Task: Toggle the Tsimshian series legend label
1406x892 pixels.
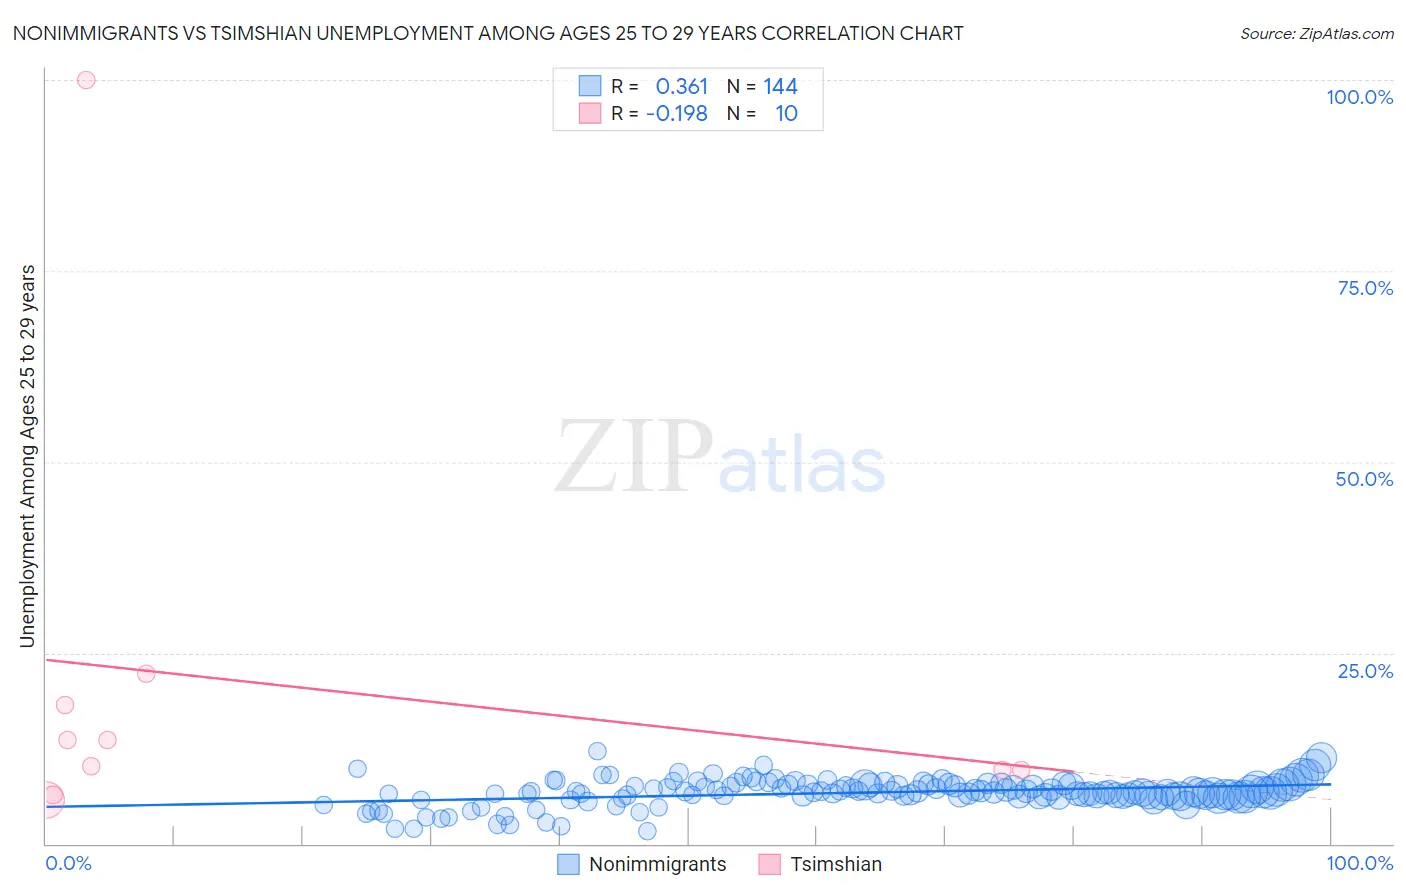Action: (836, 864)
